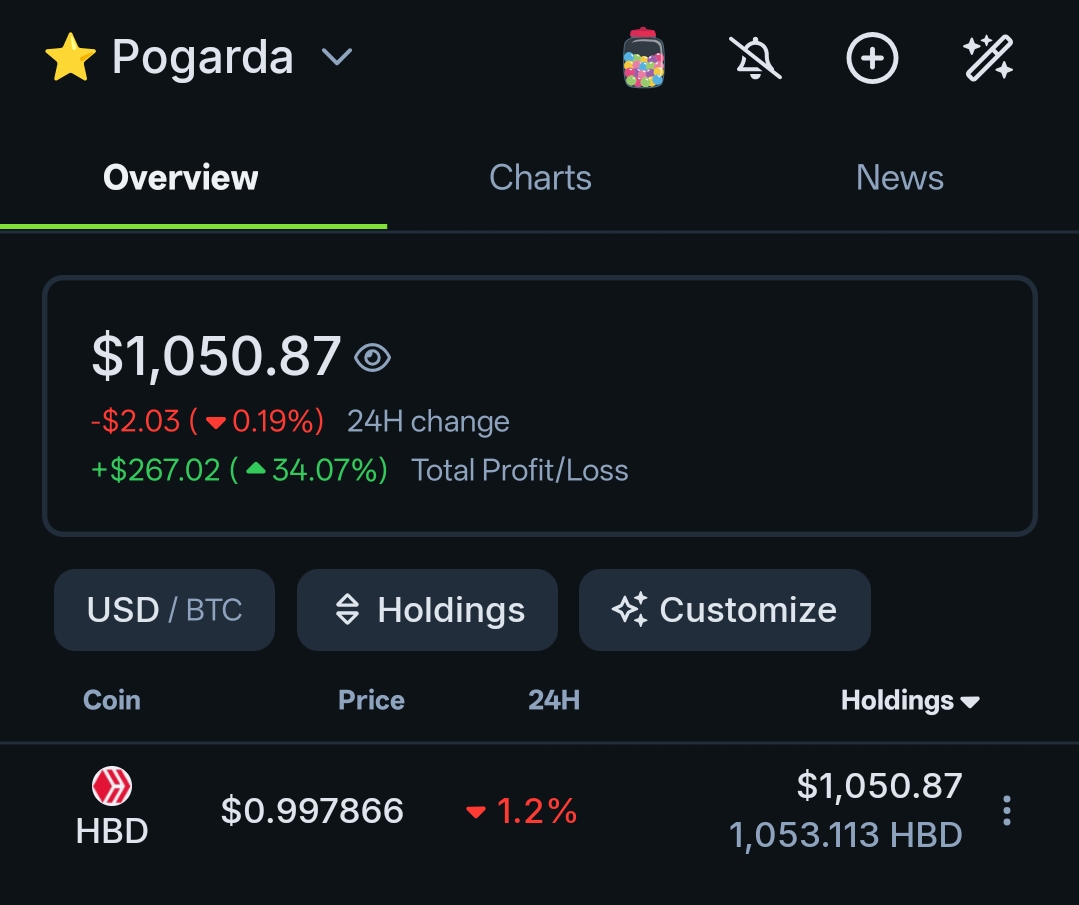Open the Holdings sort button
This screenshot has width=1079, height=905.
[427, 610]
